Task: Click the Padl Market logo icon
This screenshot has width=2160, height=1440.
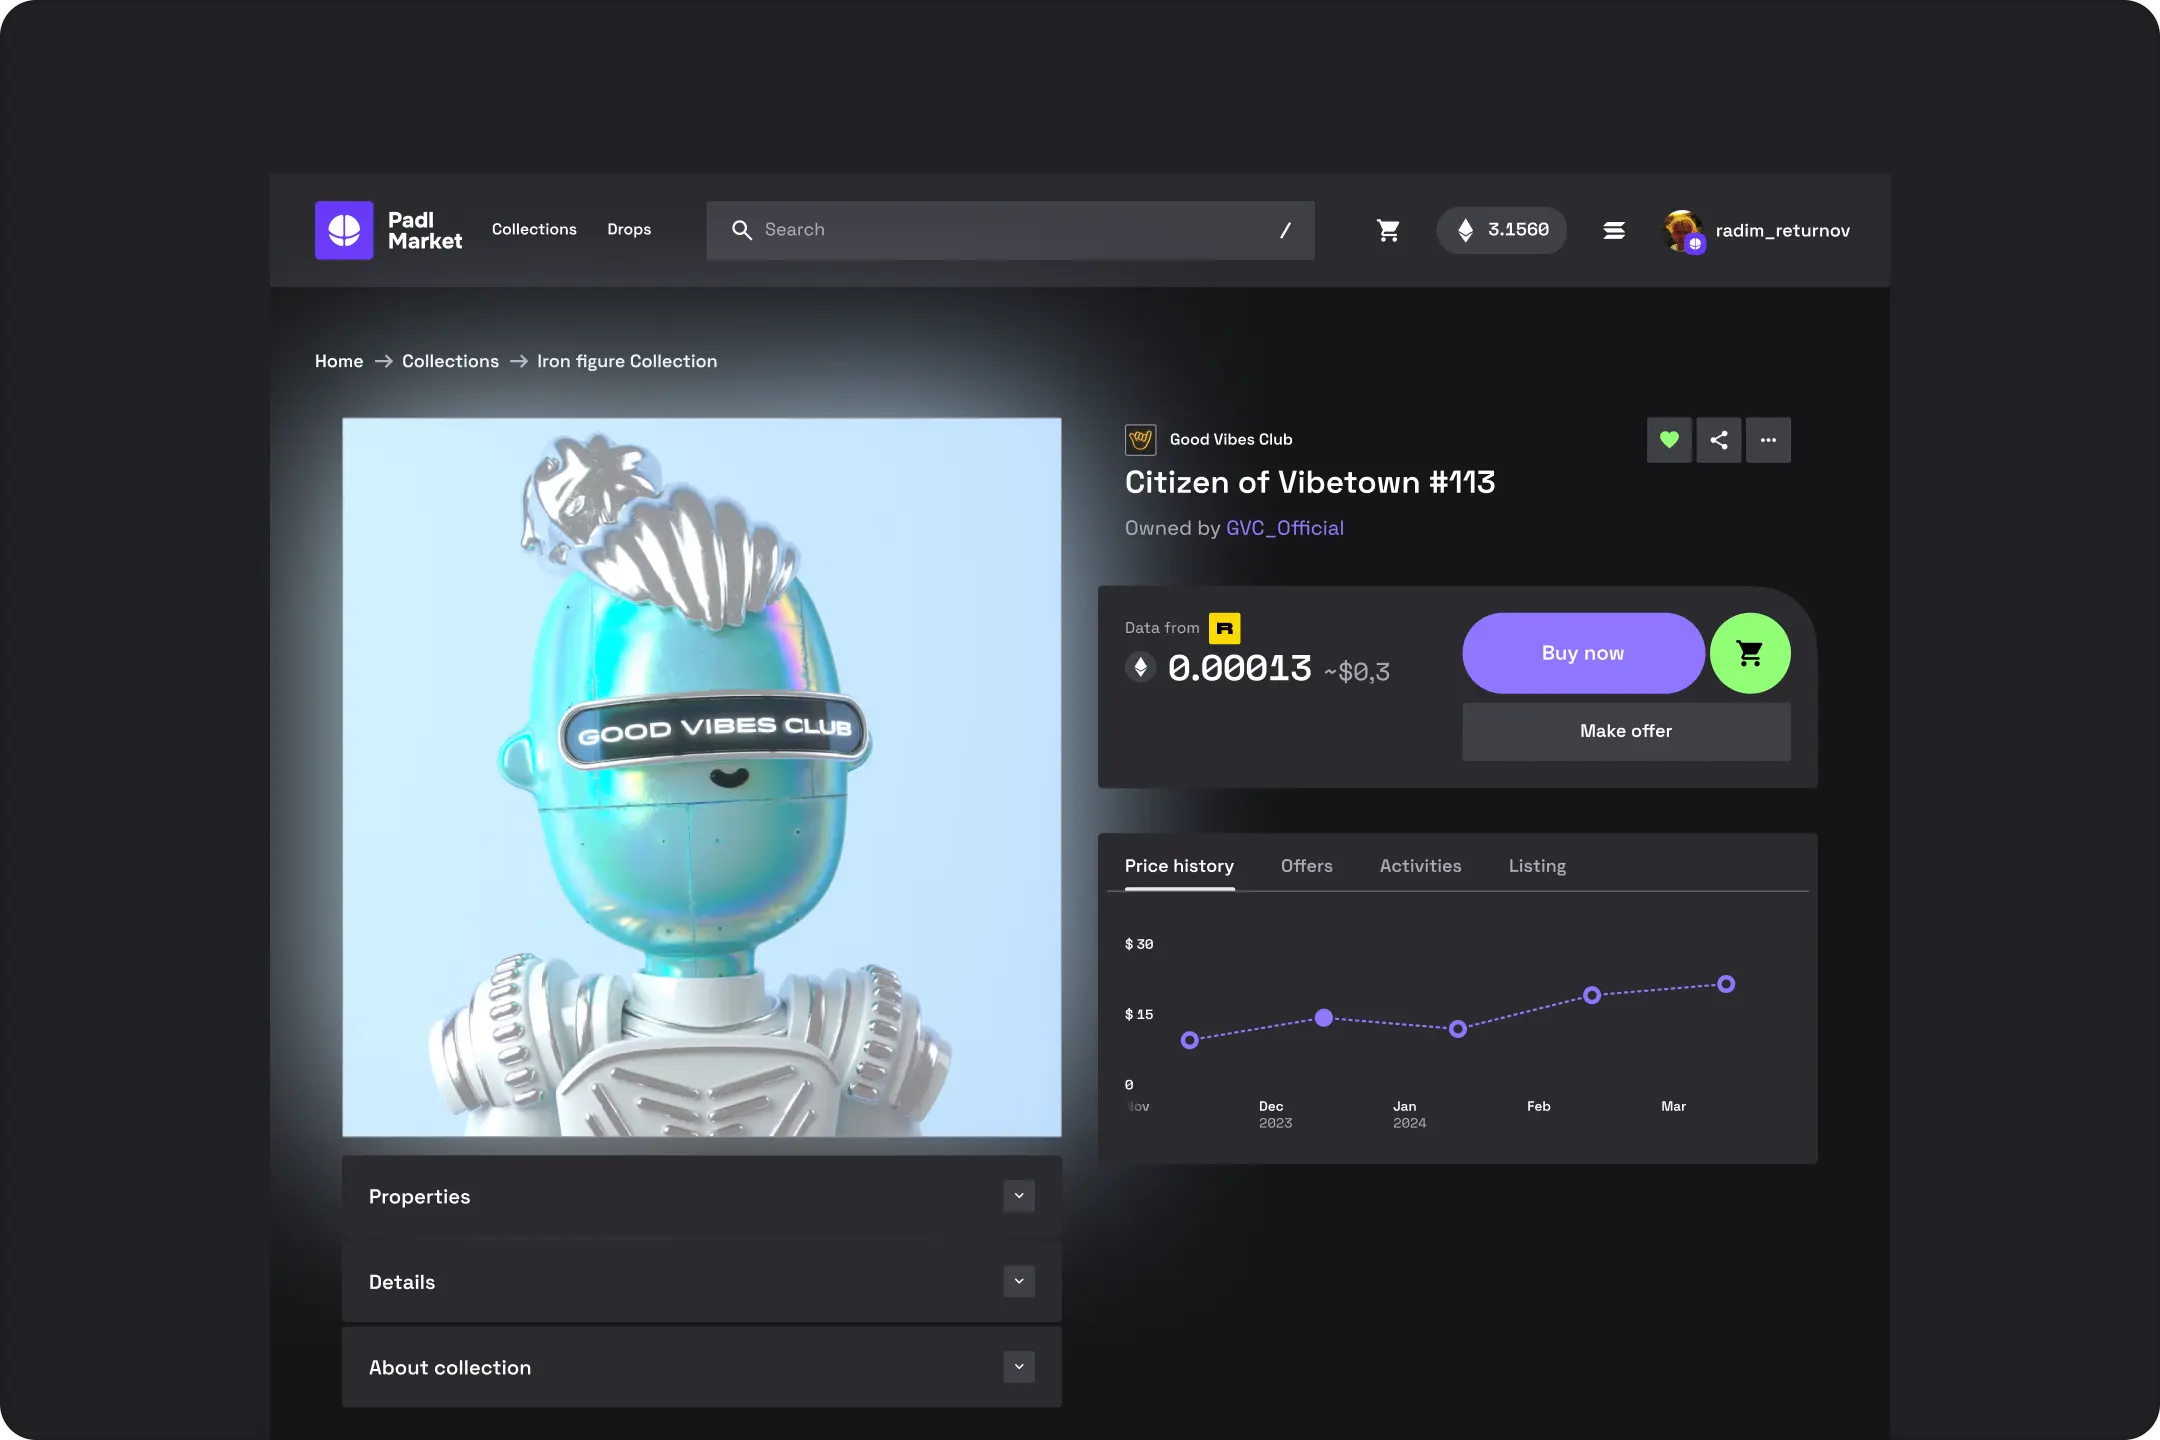Action: pos(344,230)
